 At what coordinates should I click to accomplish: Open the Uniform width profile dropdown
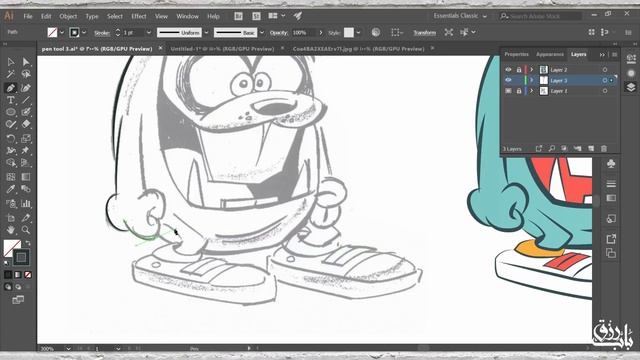click(207, 32)
